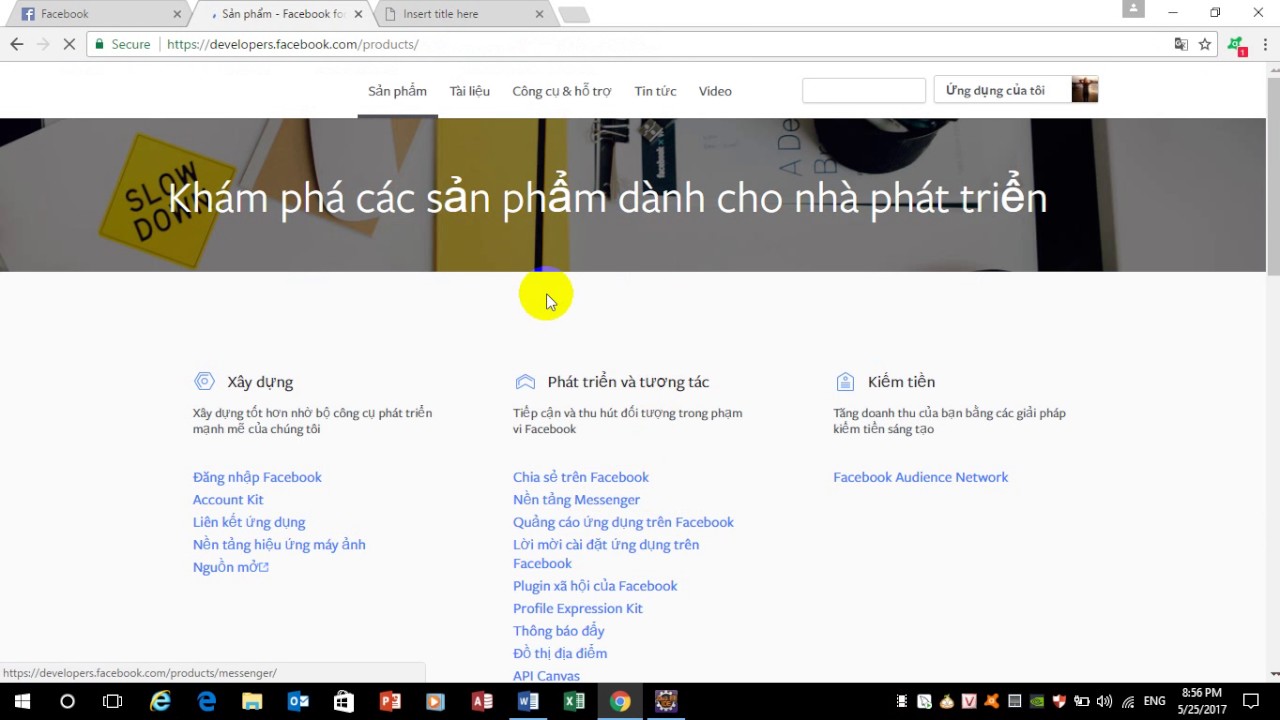
Task: Open Wi-Fi network settings in tray
Action: [1128, 701]
